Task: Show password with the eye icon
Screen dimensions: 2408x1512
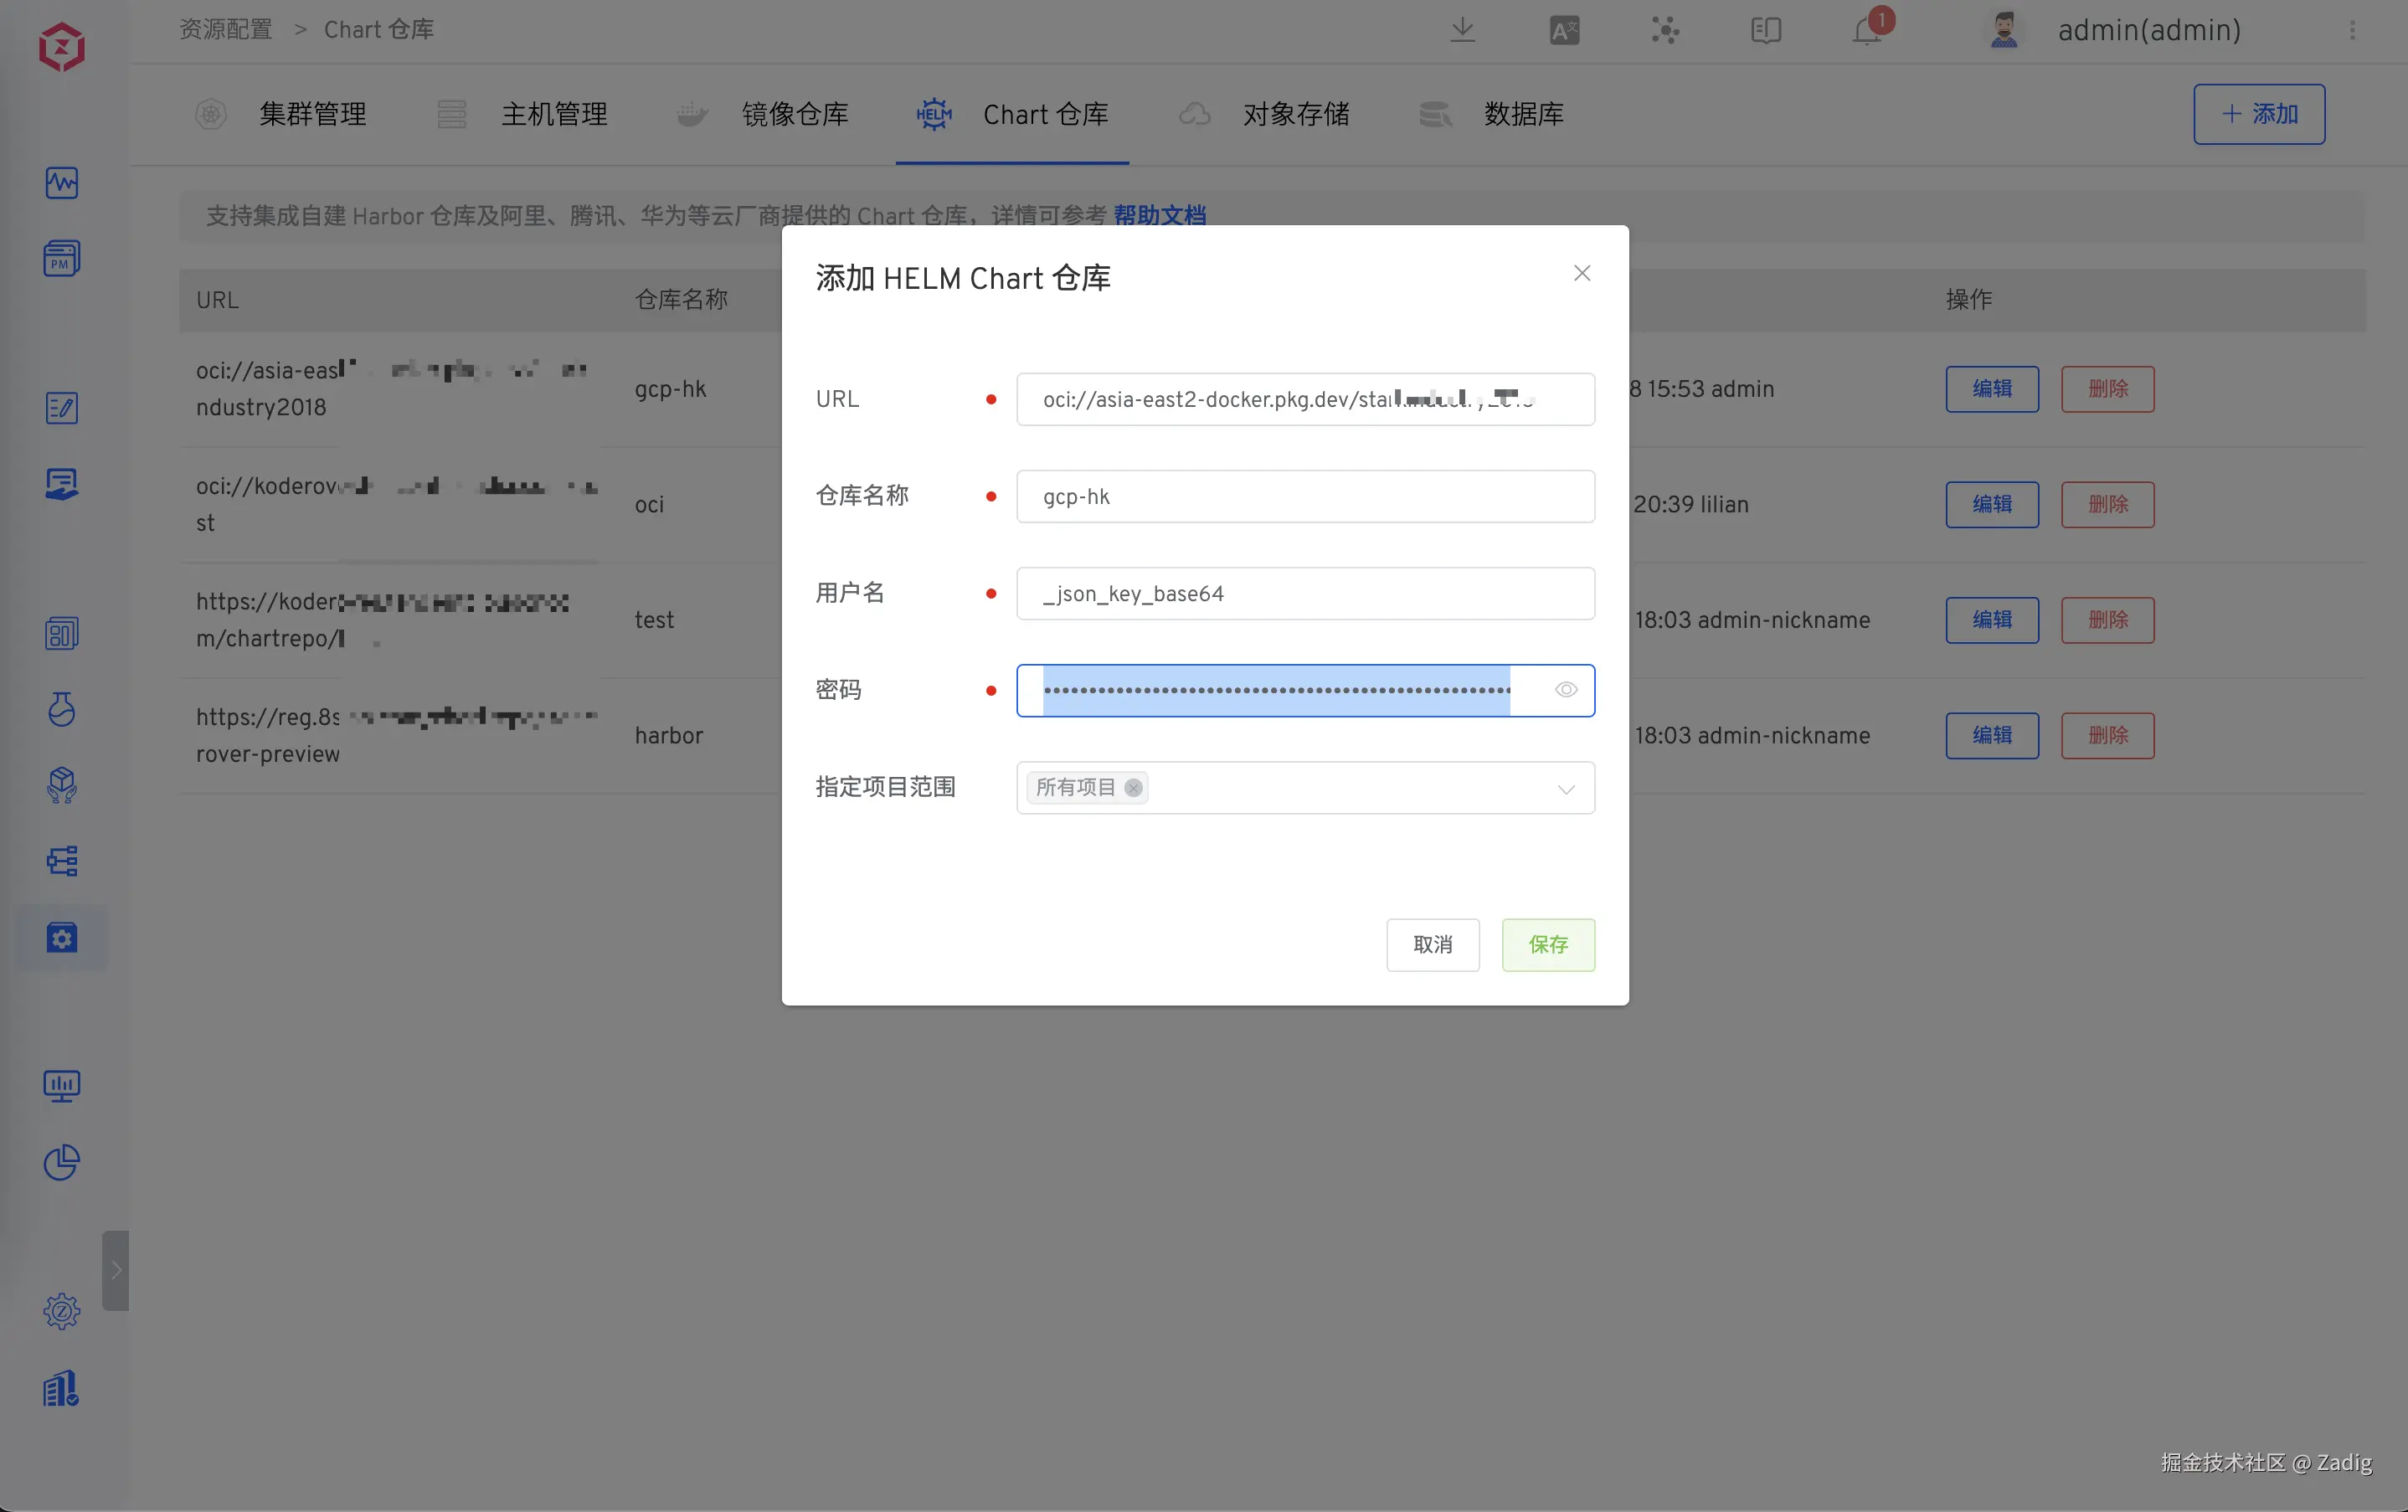Action: coord(1566,690)
